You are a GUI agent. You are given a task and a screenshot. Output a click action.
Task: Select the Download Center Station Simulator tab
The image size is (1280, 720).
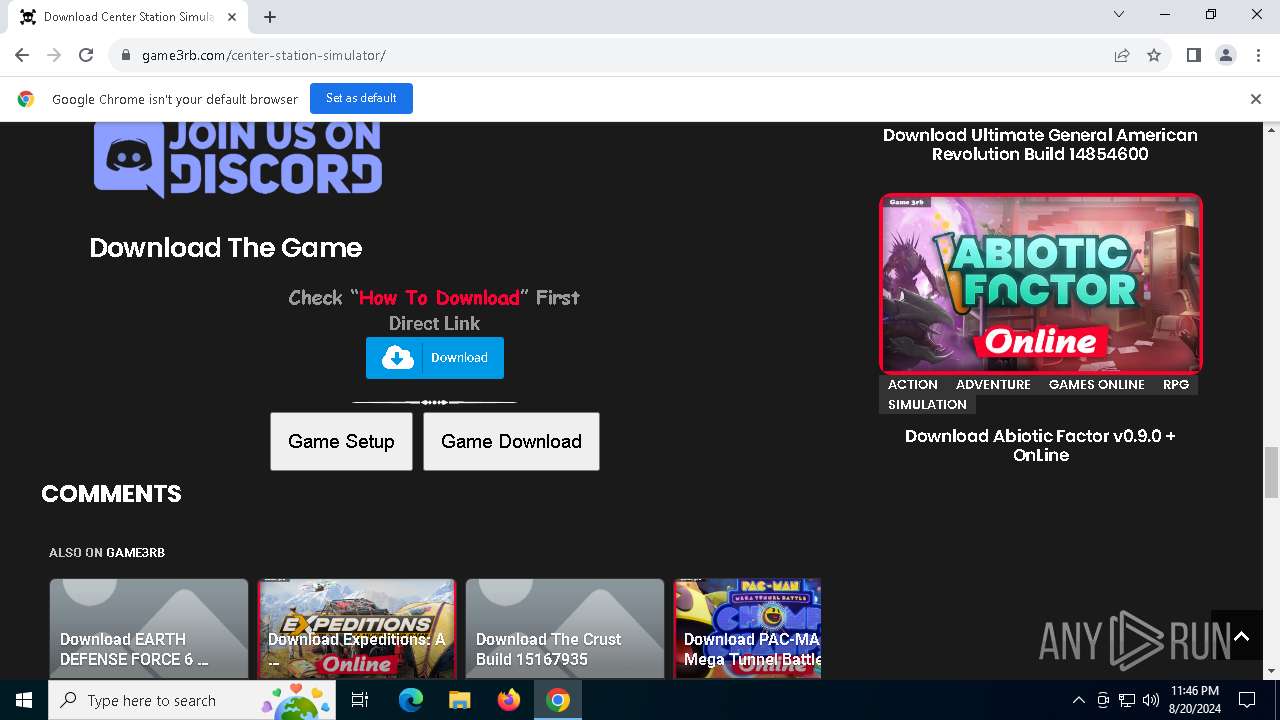128,17
